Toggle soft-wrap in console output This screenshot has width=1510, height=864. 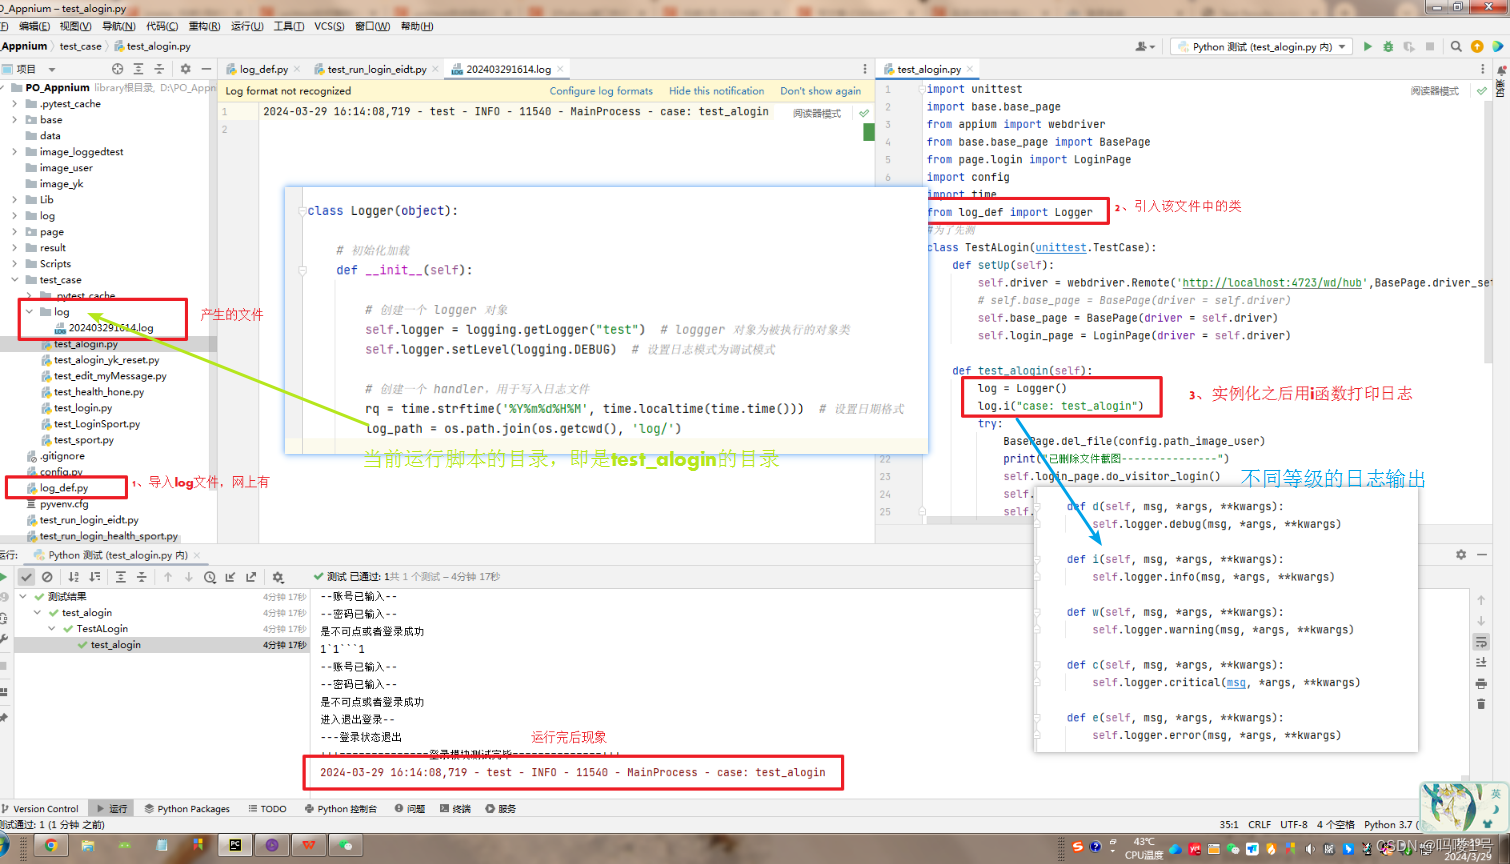coord(1481,642)
